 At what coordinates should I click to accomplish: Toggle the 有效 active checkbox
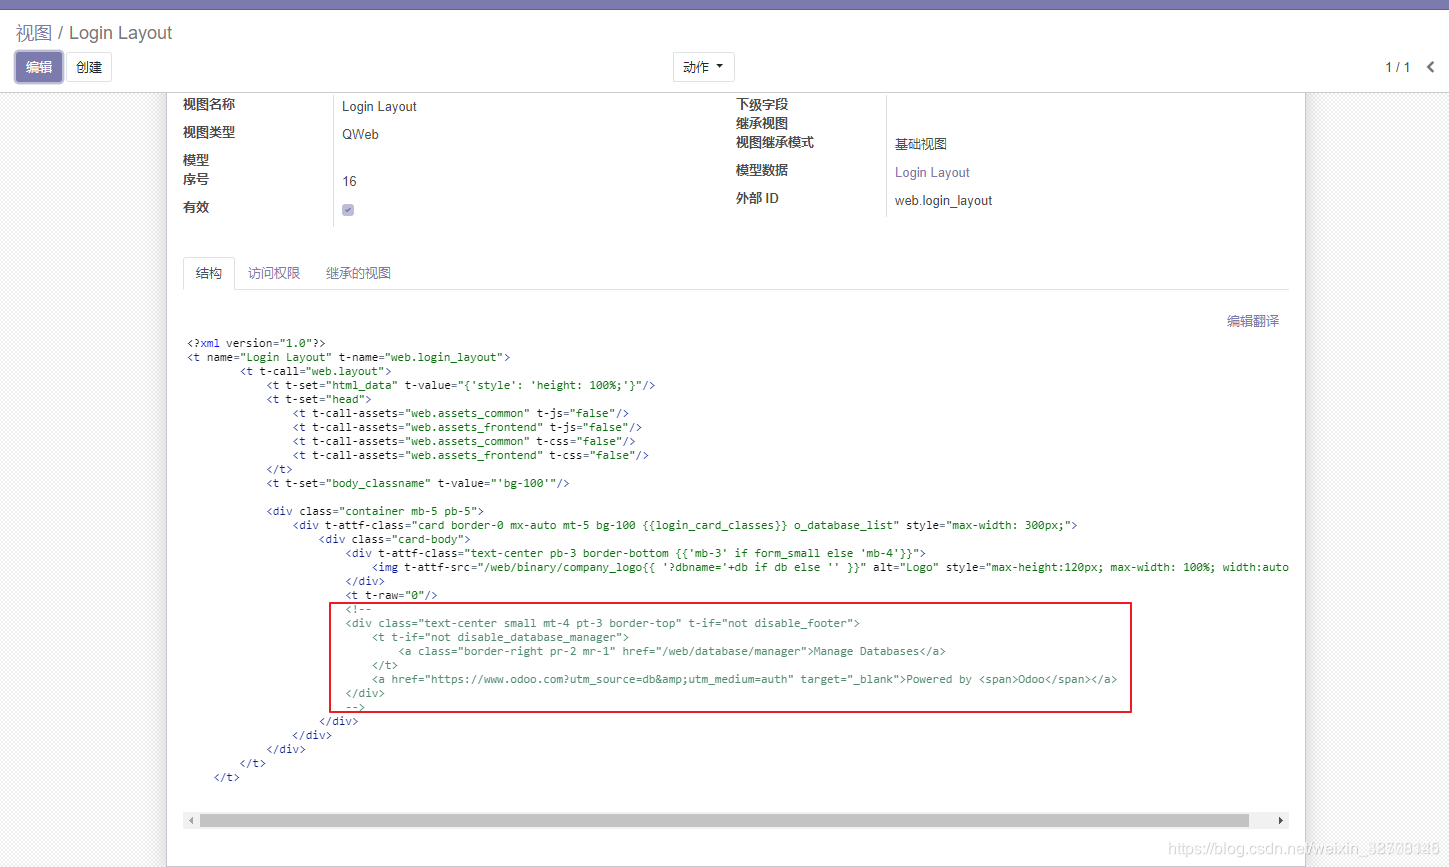[348, 210]
